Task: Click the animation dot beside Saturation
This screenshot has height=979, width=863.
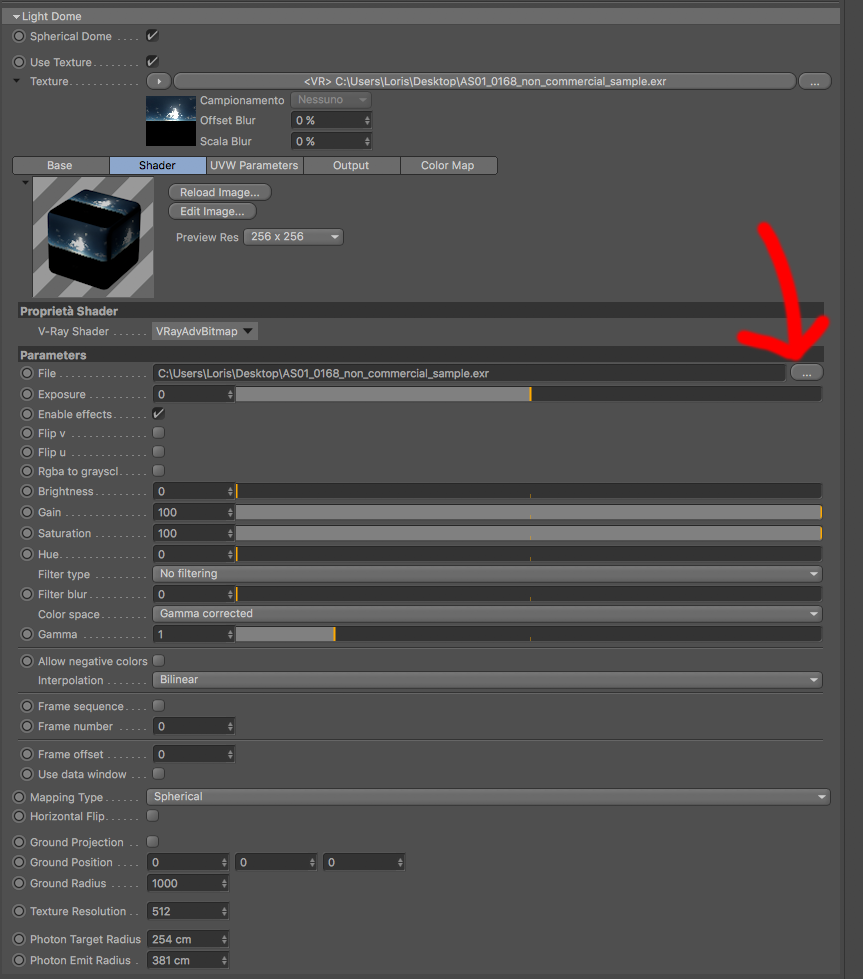Action: [x=27, y=533]
